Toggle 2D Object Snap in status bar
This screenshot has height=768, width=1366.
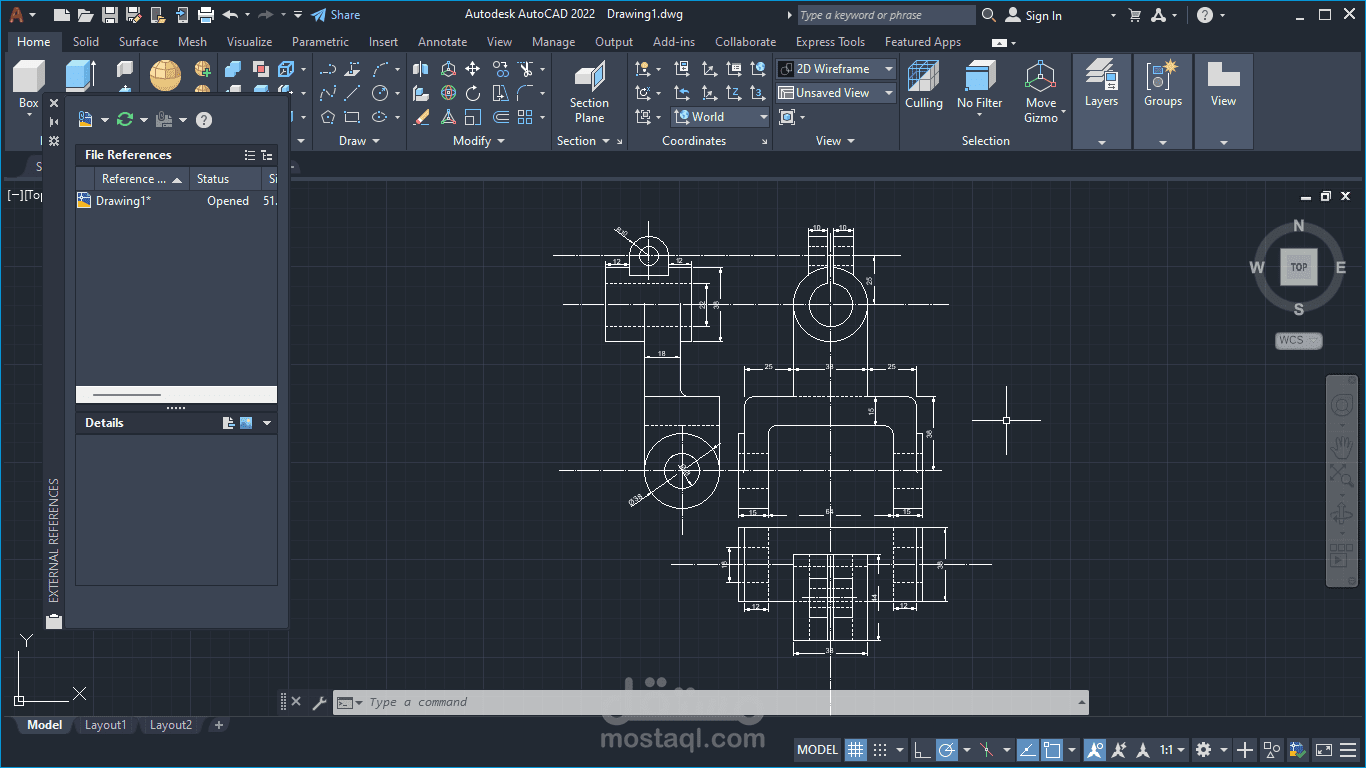tap(1052, 750)
